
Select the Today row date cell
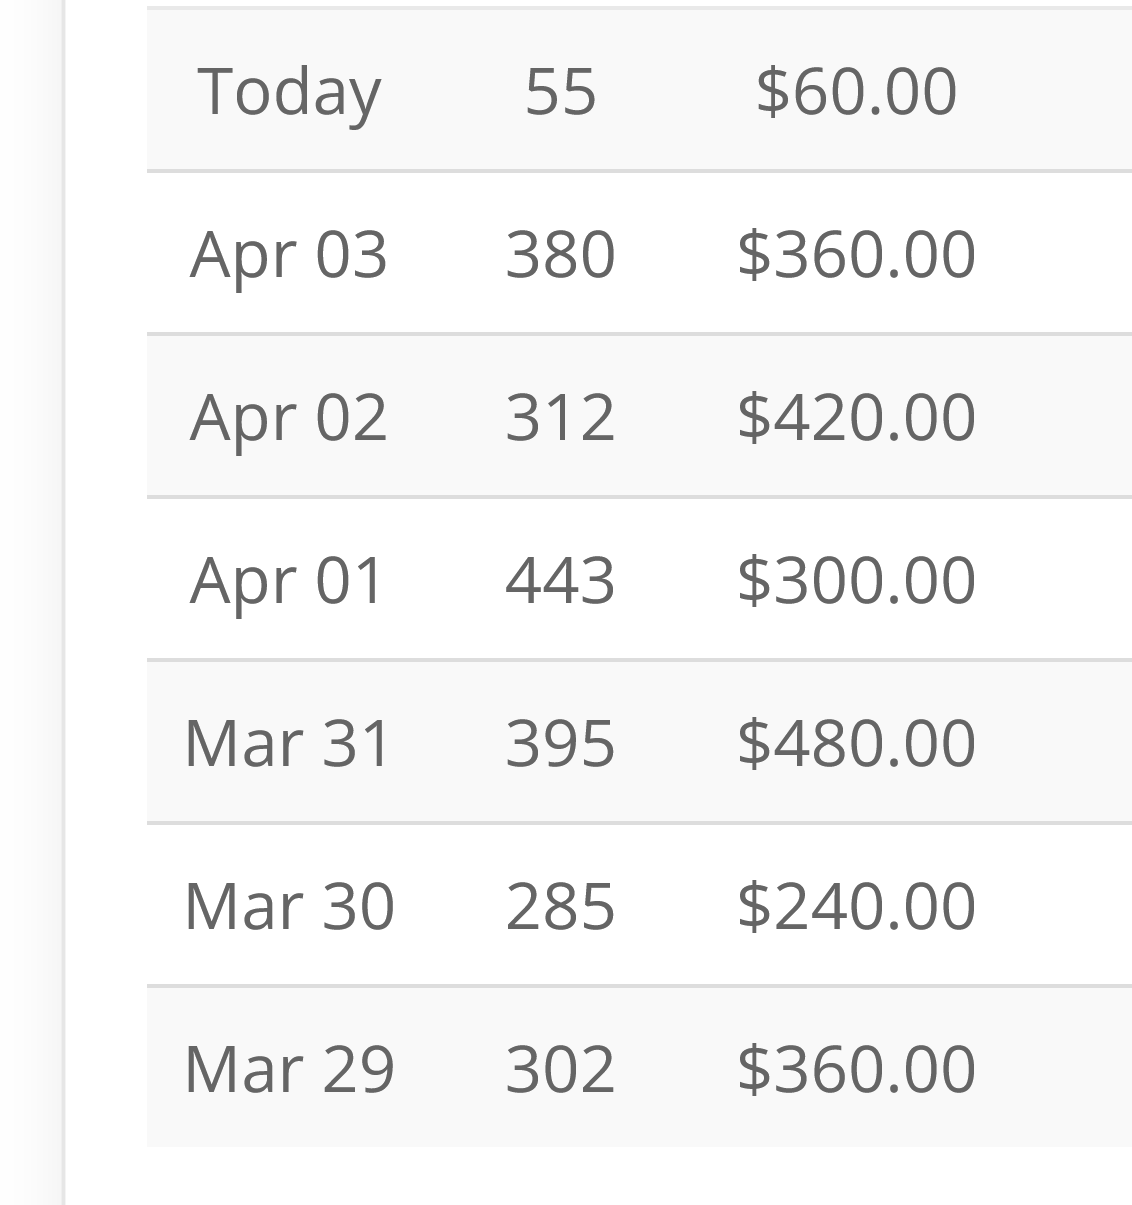289,91
